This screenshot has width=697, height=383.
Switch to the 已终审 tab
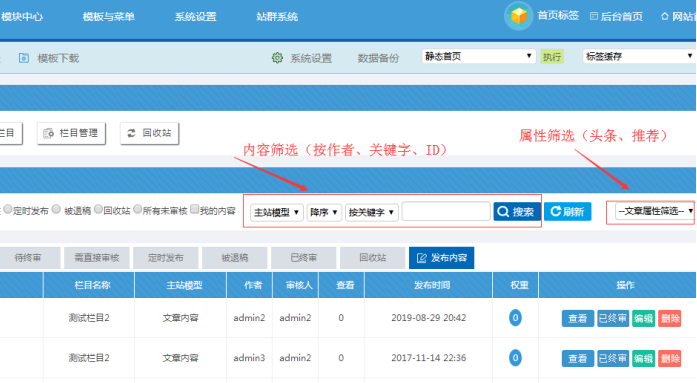click(x=304, y=258)
